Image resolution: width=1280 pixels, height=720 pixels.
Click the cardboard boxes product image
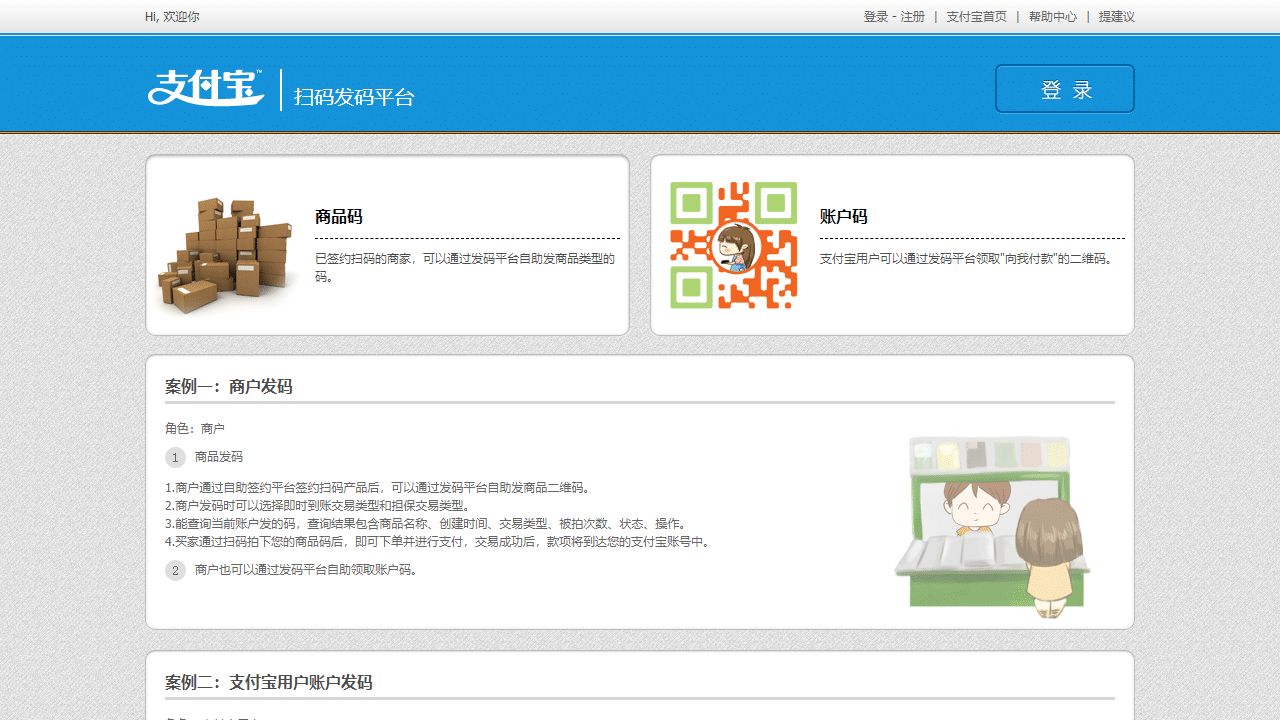pos(226,255)
